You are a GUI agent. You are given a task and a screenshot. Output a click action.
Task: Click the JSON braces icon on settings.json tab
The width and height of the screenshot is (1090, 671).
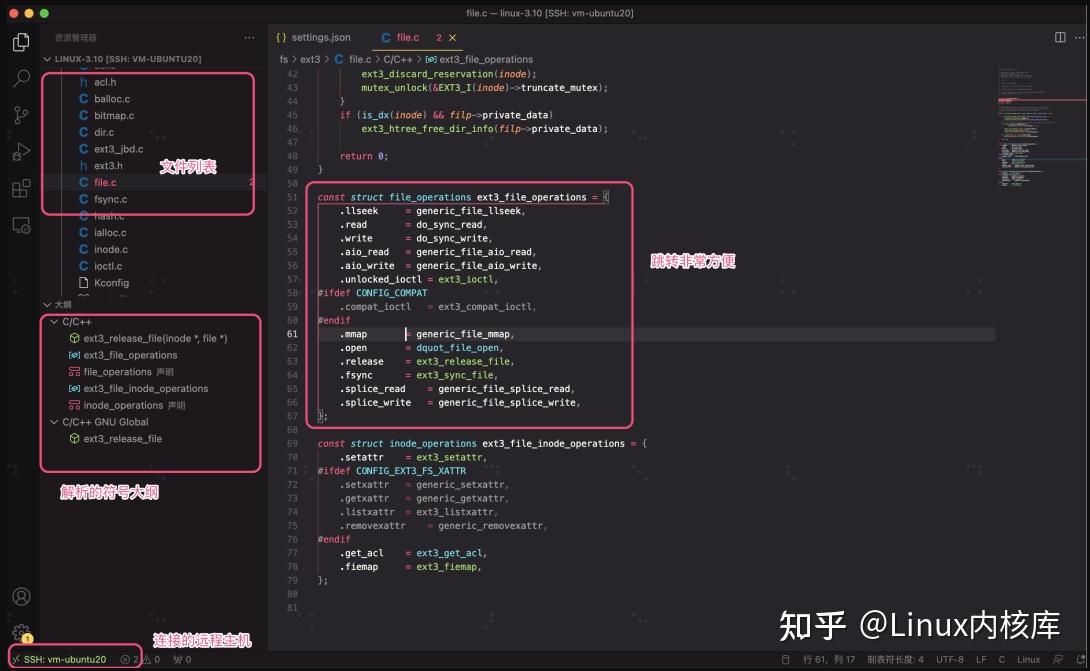click(281, 38)
